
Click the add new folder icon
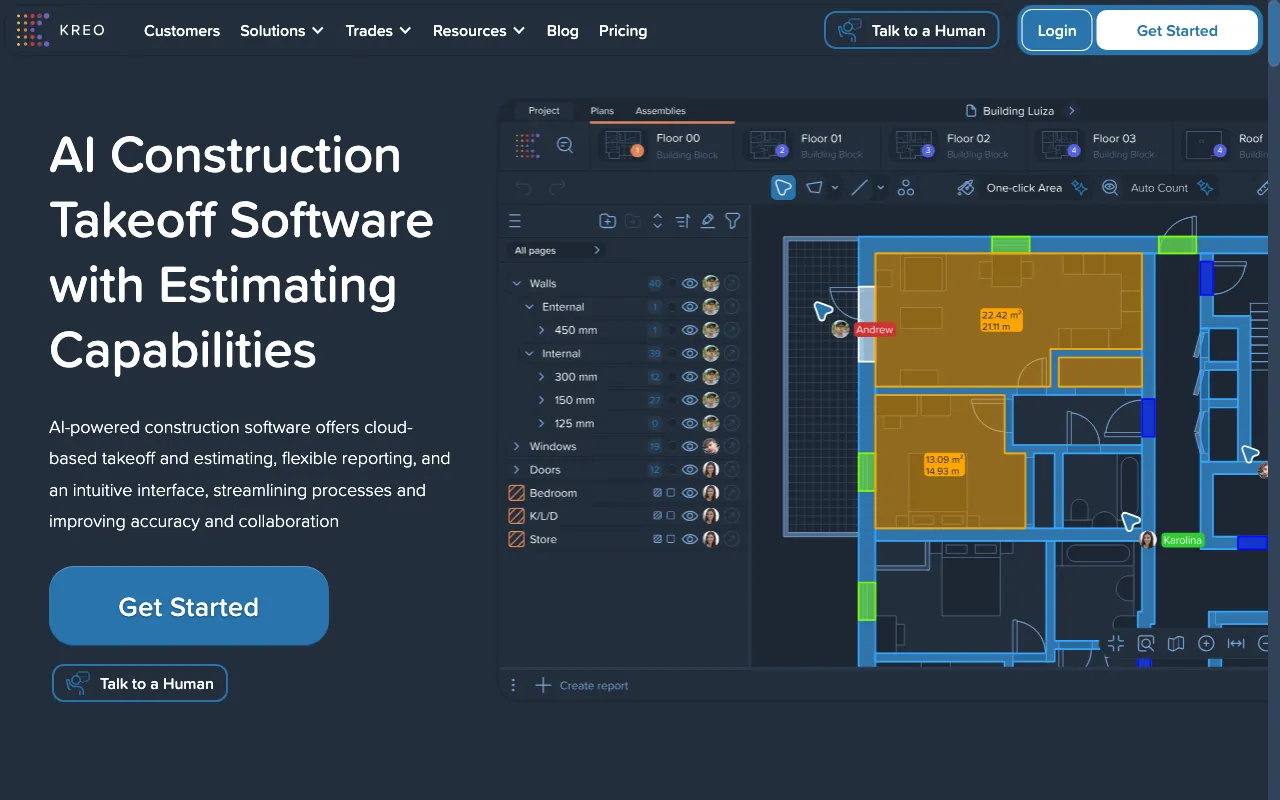(607, 221)
